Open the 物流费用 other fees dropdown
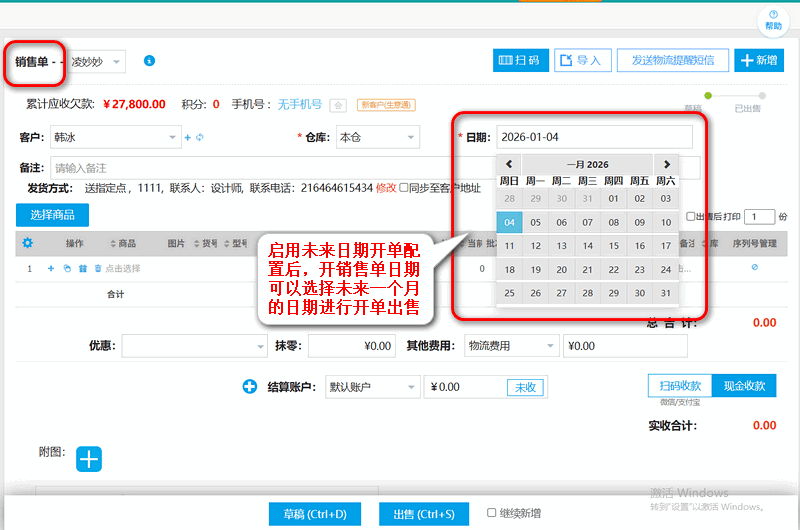 pos(510,346)
